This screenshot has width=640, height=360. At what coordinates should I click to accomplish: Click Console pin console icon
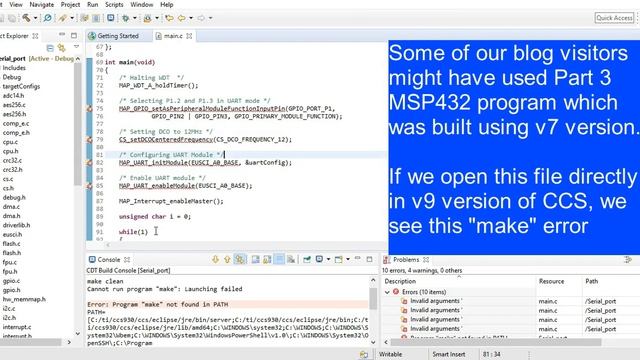[307, 259]
